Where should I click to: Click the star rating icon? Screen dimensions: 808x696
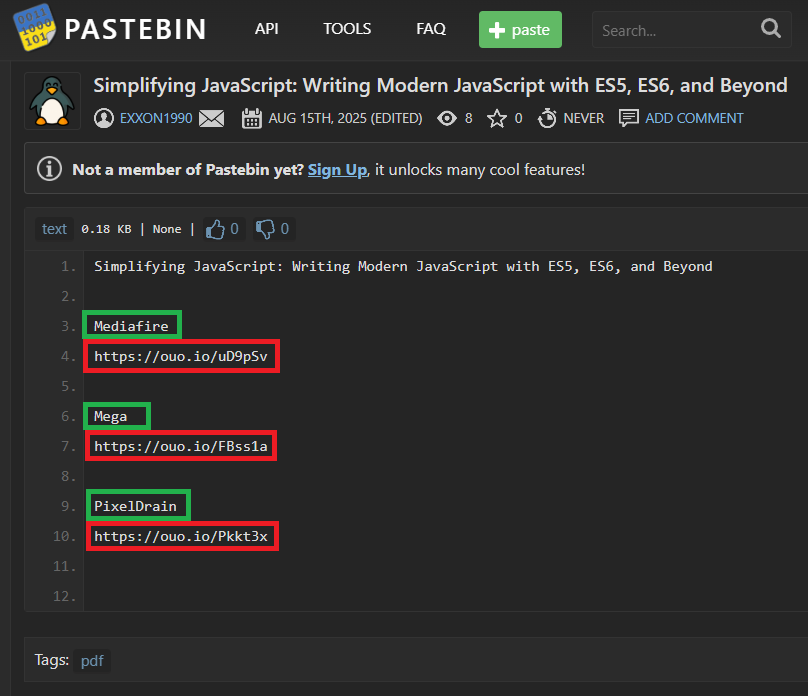(x=497, y=119)
